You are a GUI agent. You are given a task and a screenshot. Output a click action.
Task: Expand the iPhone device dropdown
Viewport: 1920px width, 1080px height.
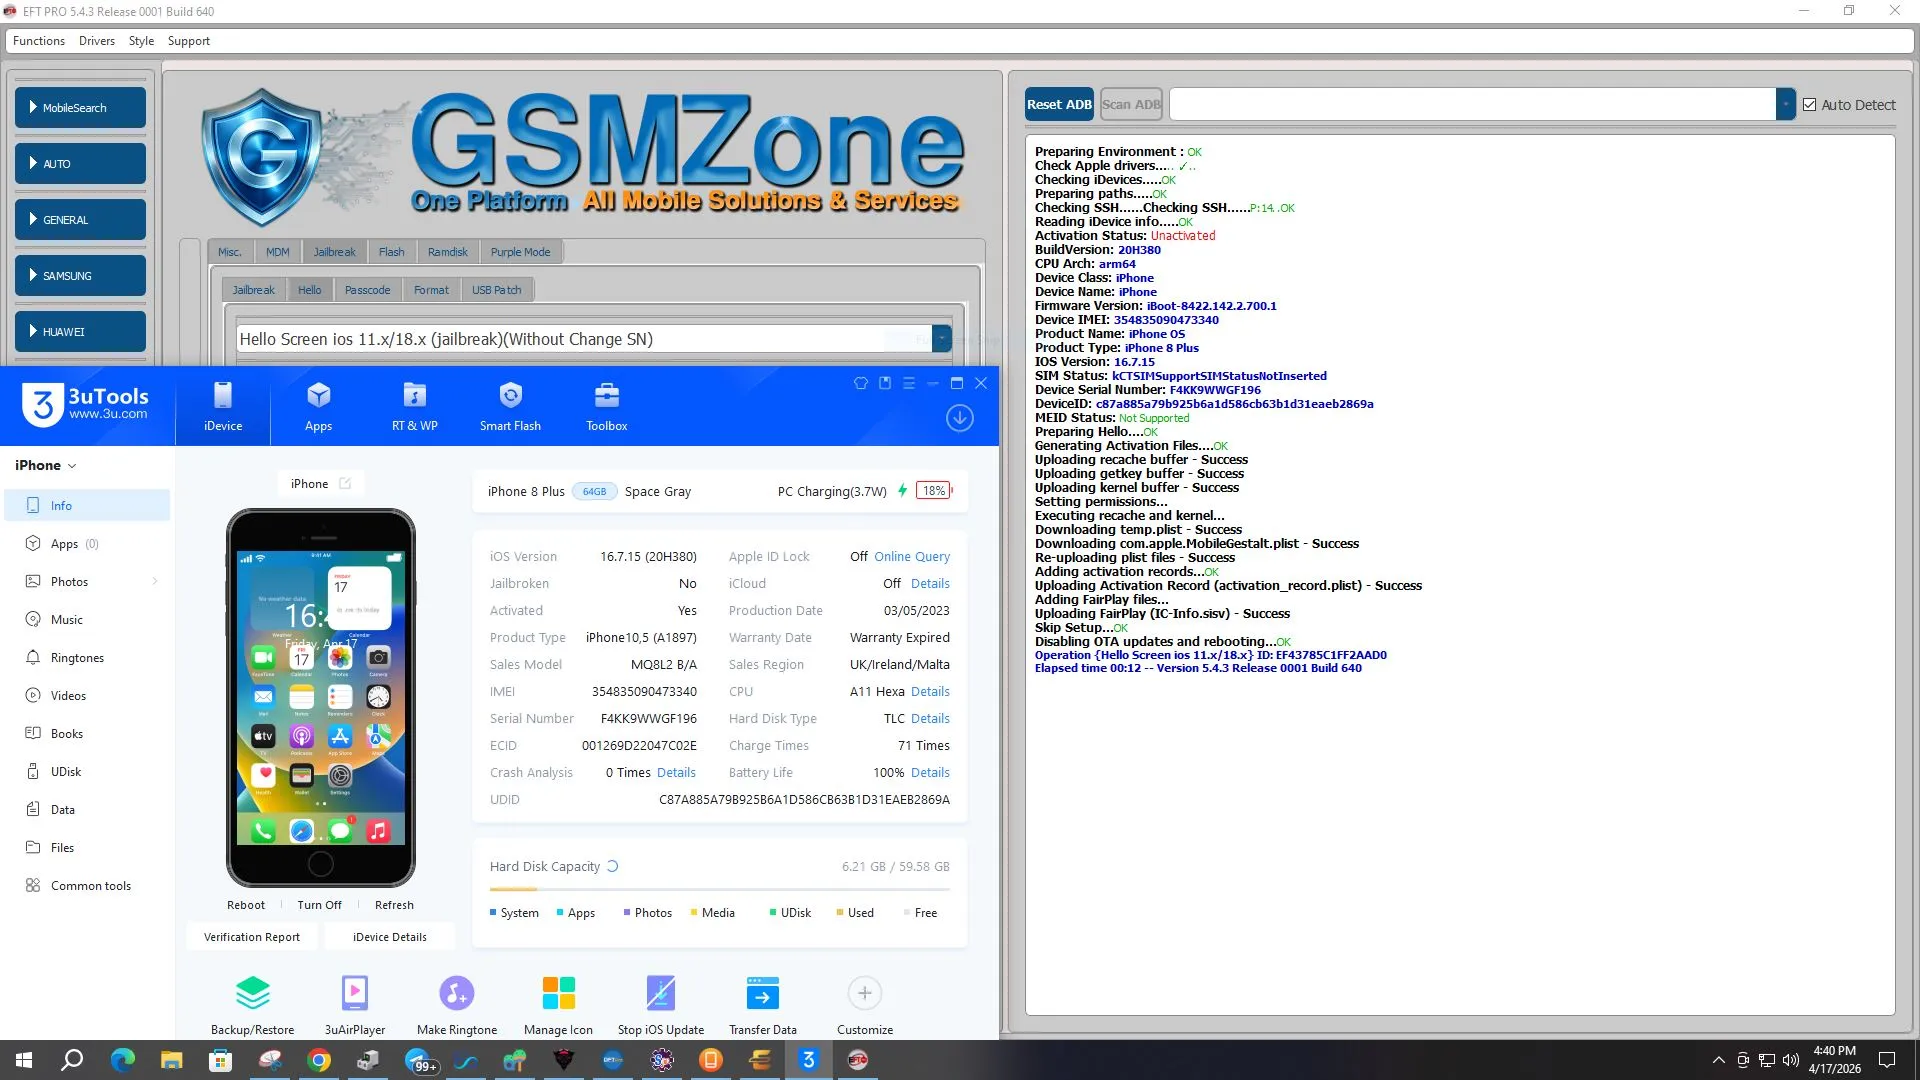46,466
